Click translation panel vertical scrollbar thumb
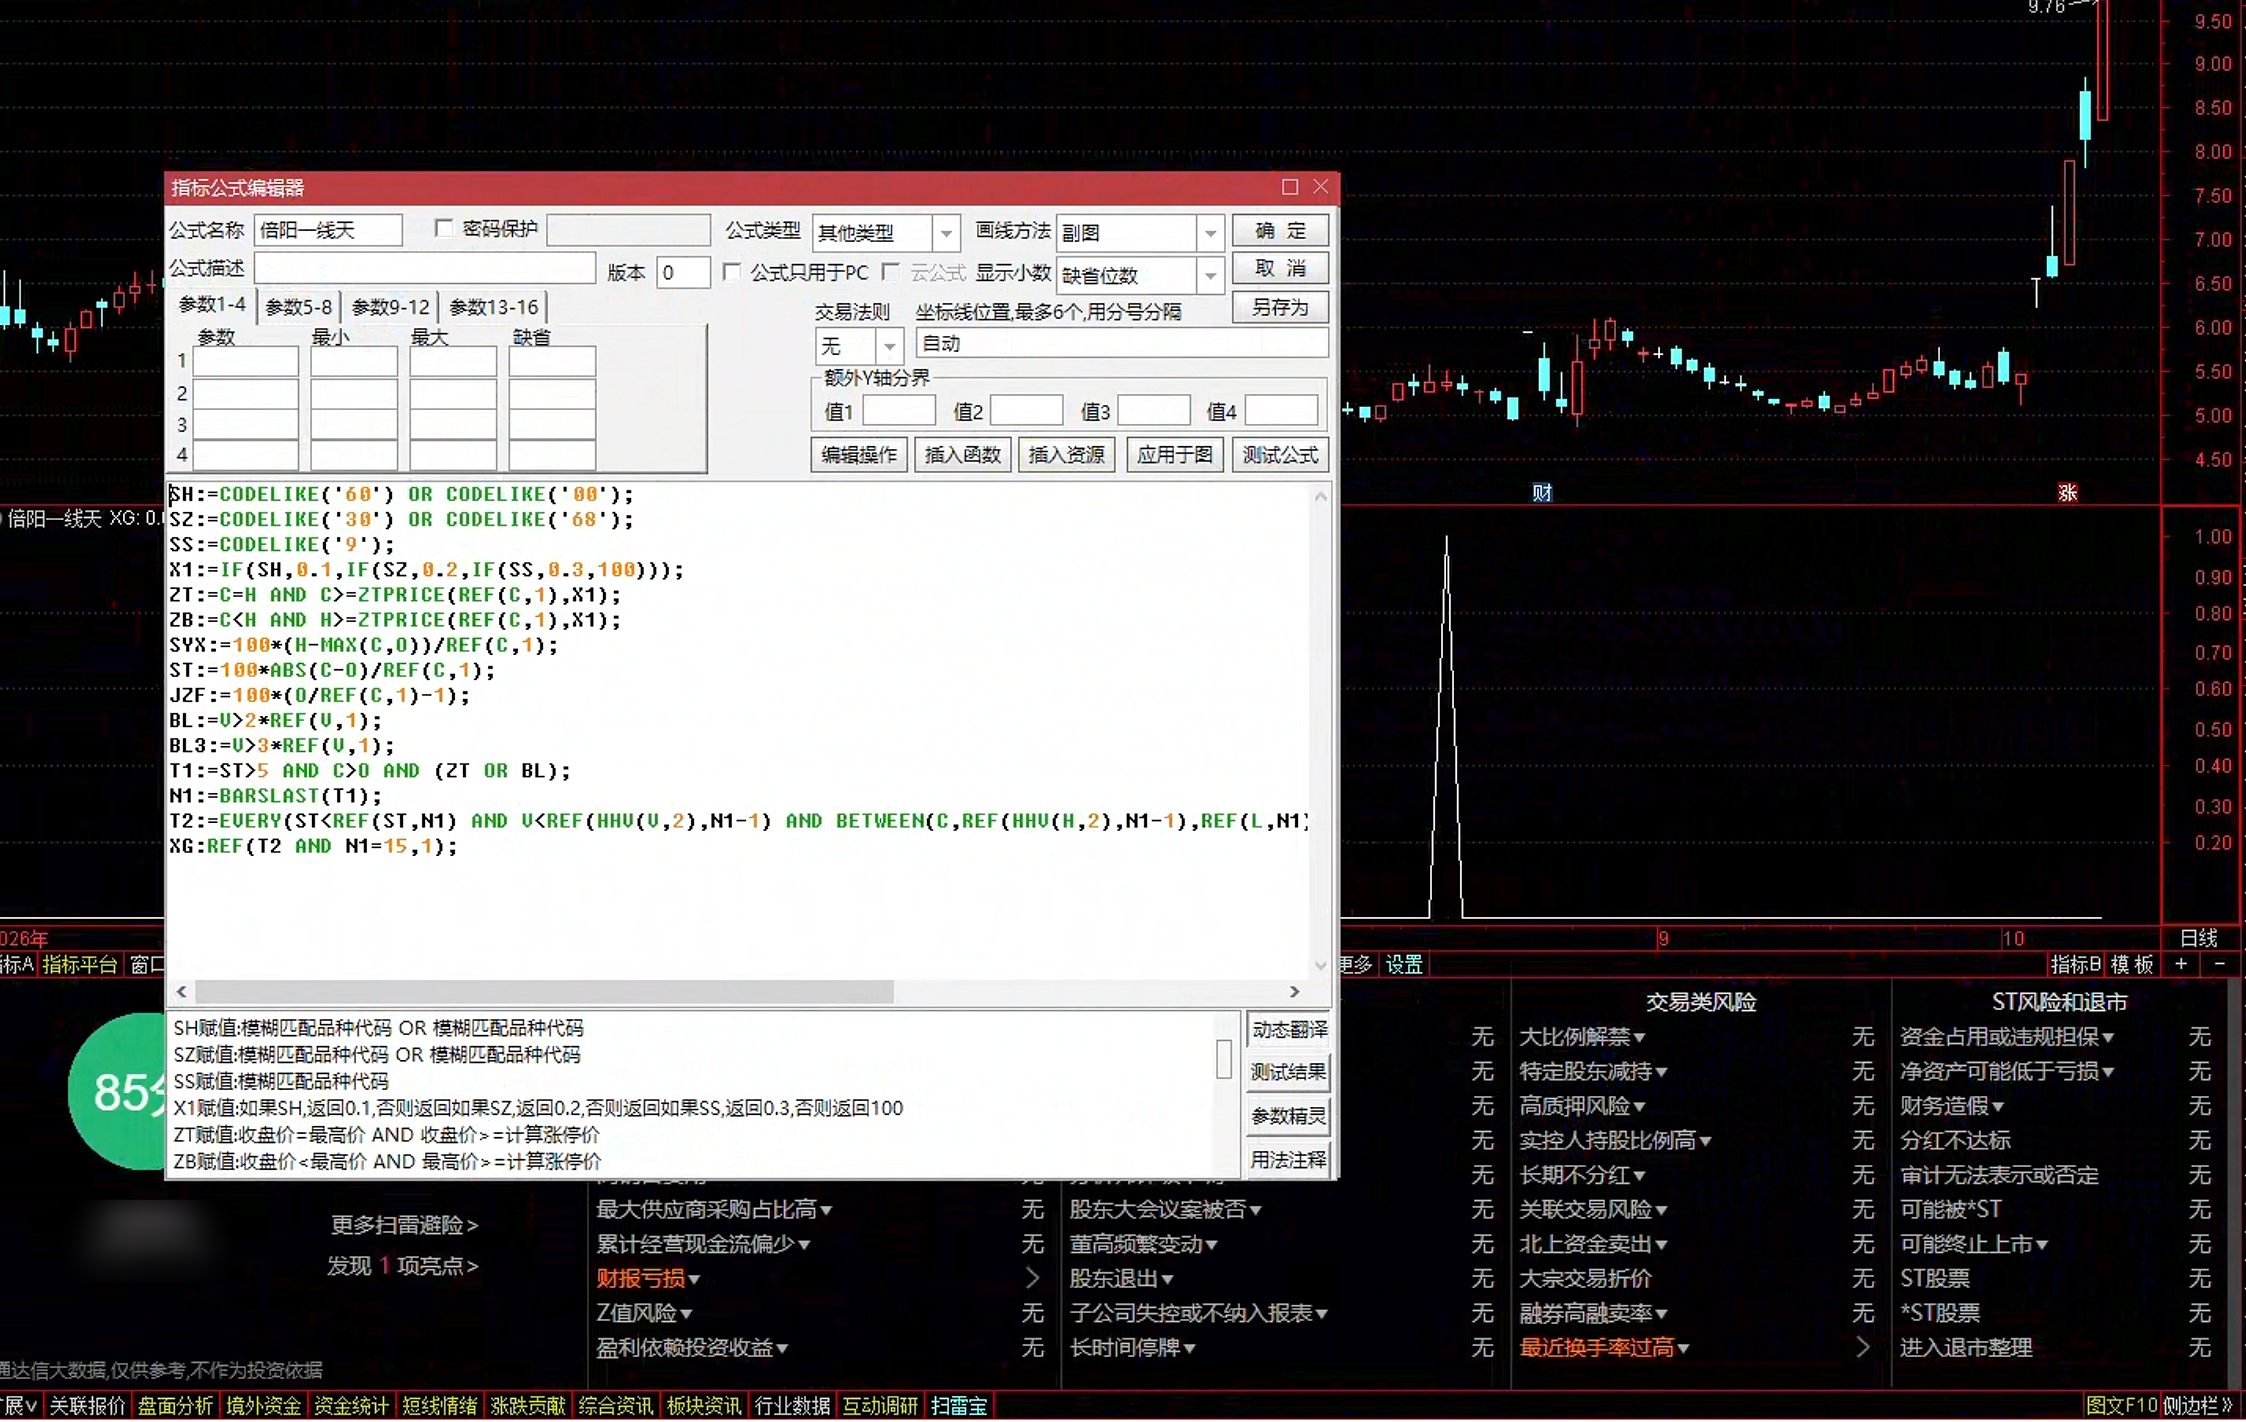This screenshot has width=2246, height=1422. [x=1223, y=1059]
